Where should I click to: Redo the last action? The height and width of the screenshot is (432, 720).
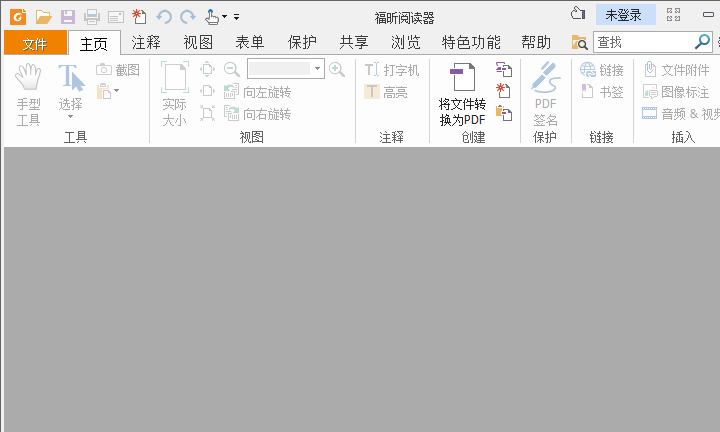pos(188,17)
